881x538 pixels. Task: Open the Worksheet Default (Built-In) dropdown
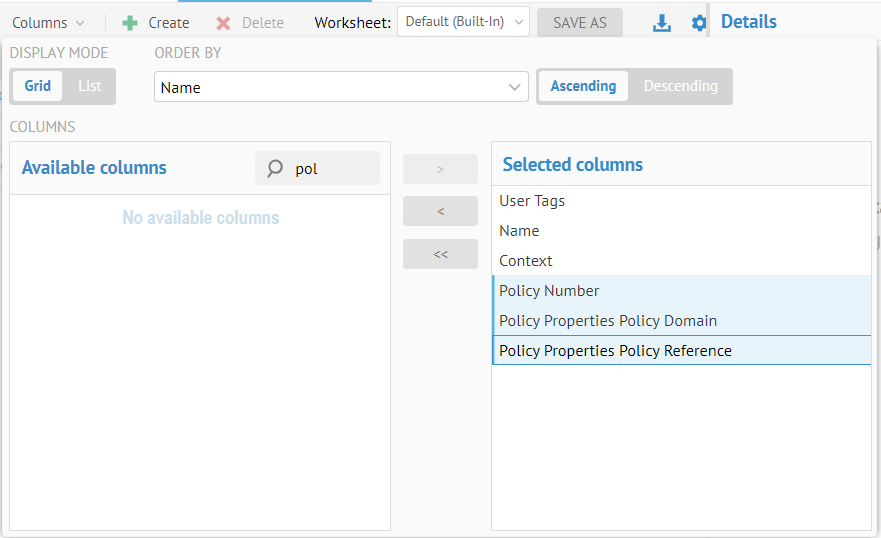point(463,22)
